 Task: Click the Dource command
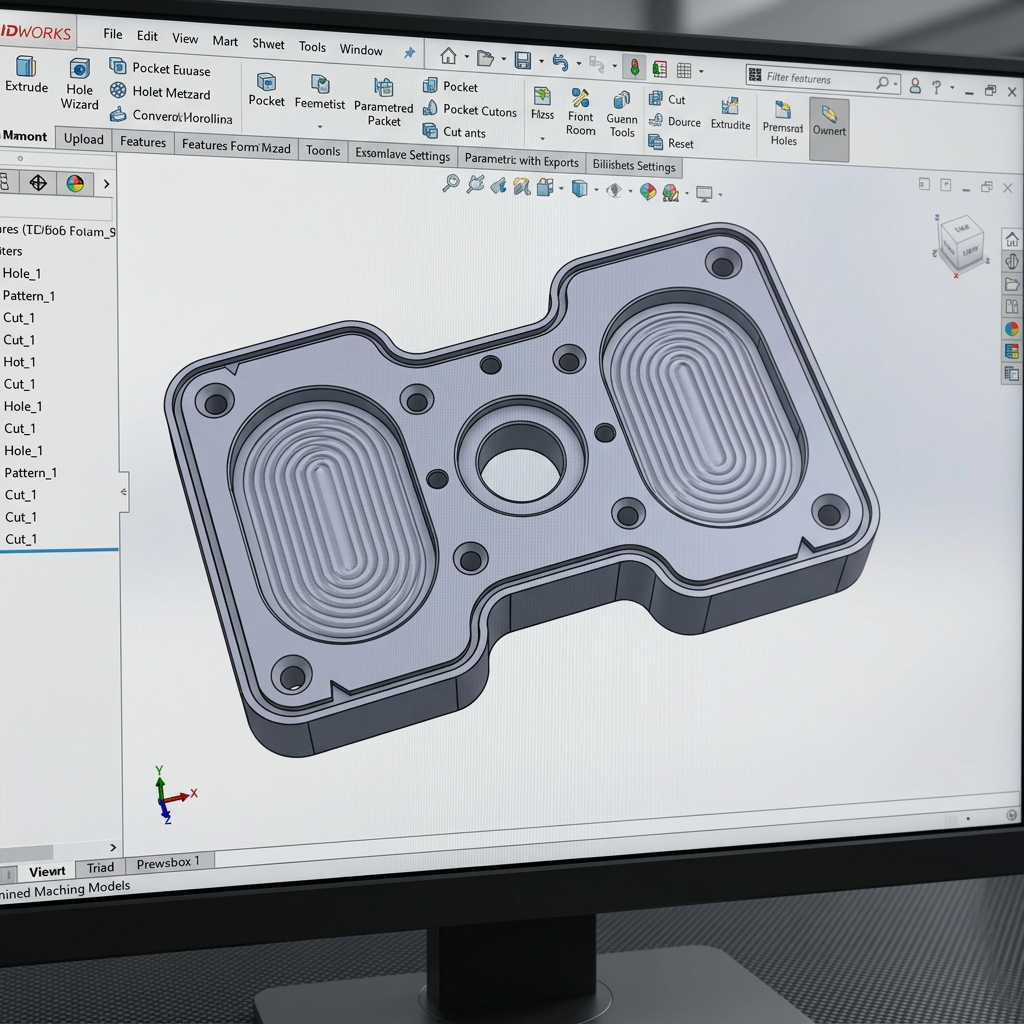tap(674, 121)
